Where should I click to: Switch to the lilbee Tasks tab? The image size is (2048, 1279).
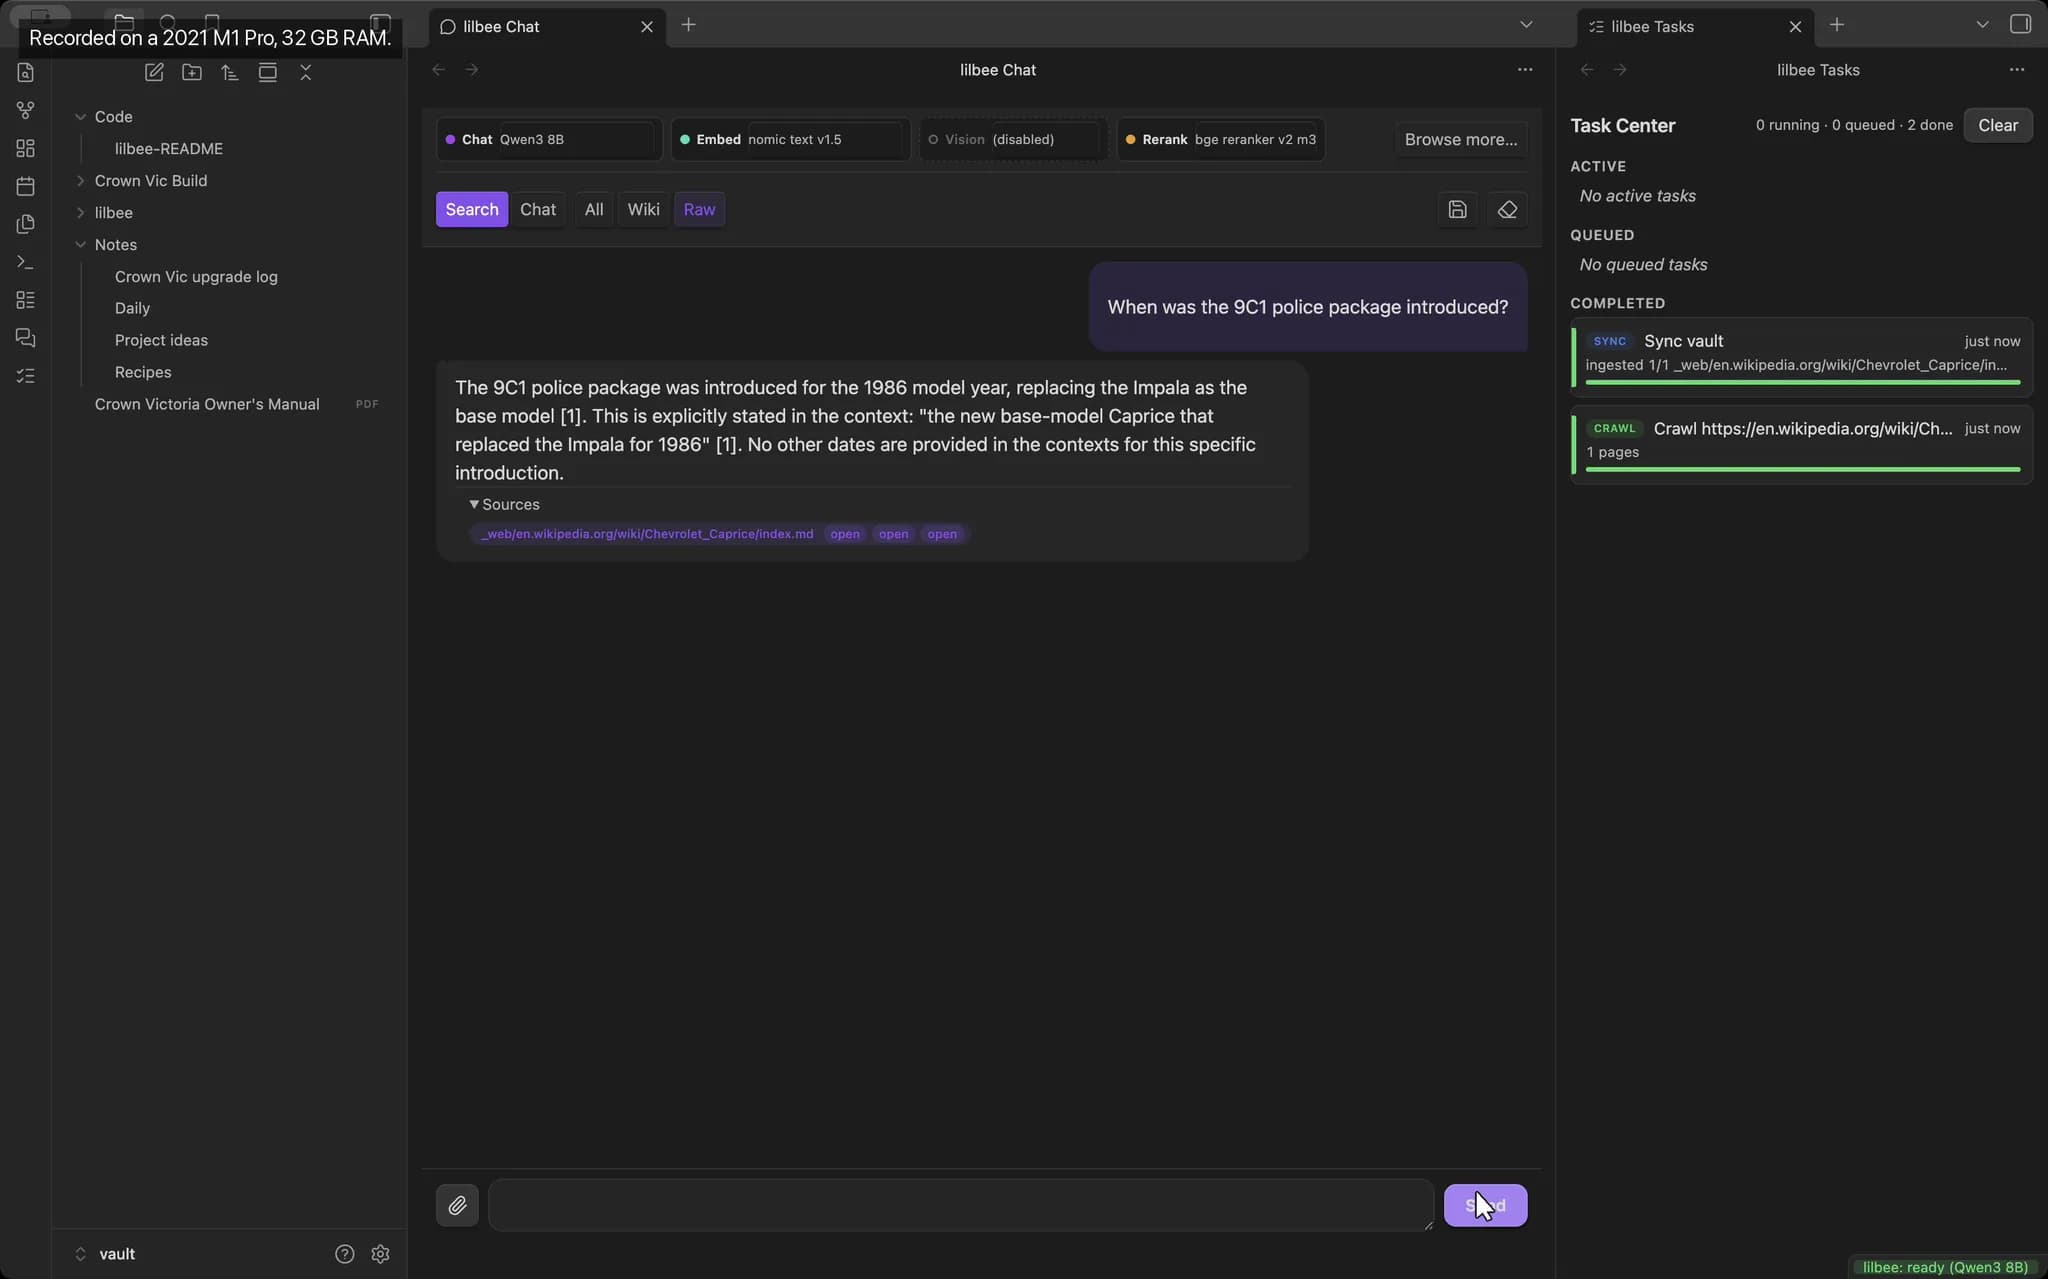[1695, 27]
